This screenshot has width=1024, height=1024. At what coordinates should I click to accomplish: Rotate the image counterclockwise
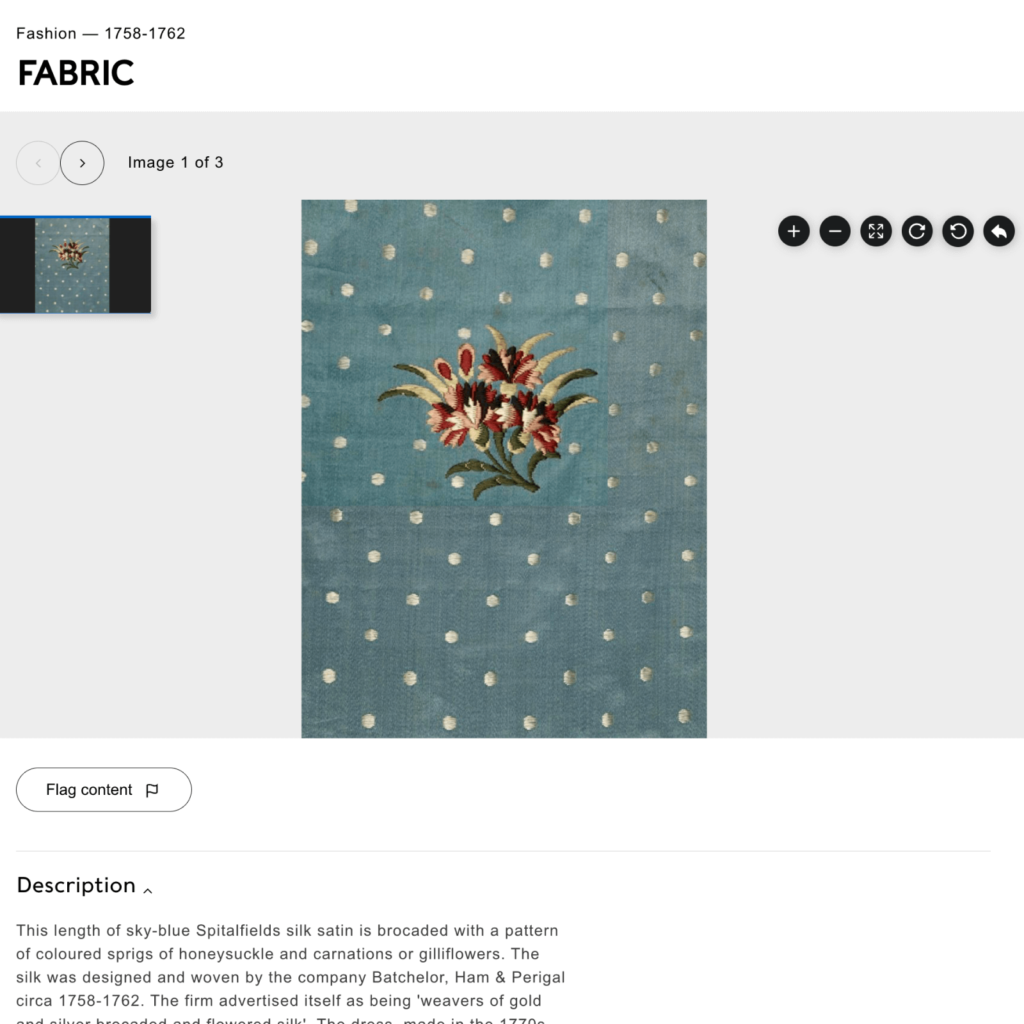point(958,232)
